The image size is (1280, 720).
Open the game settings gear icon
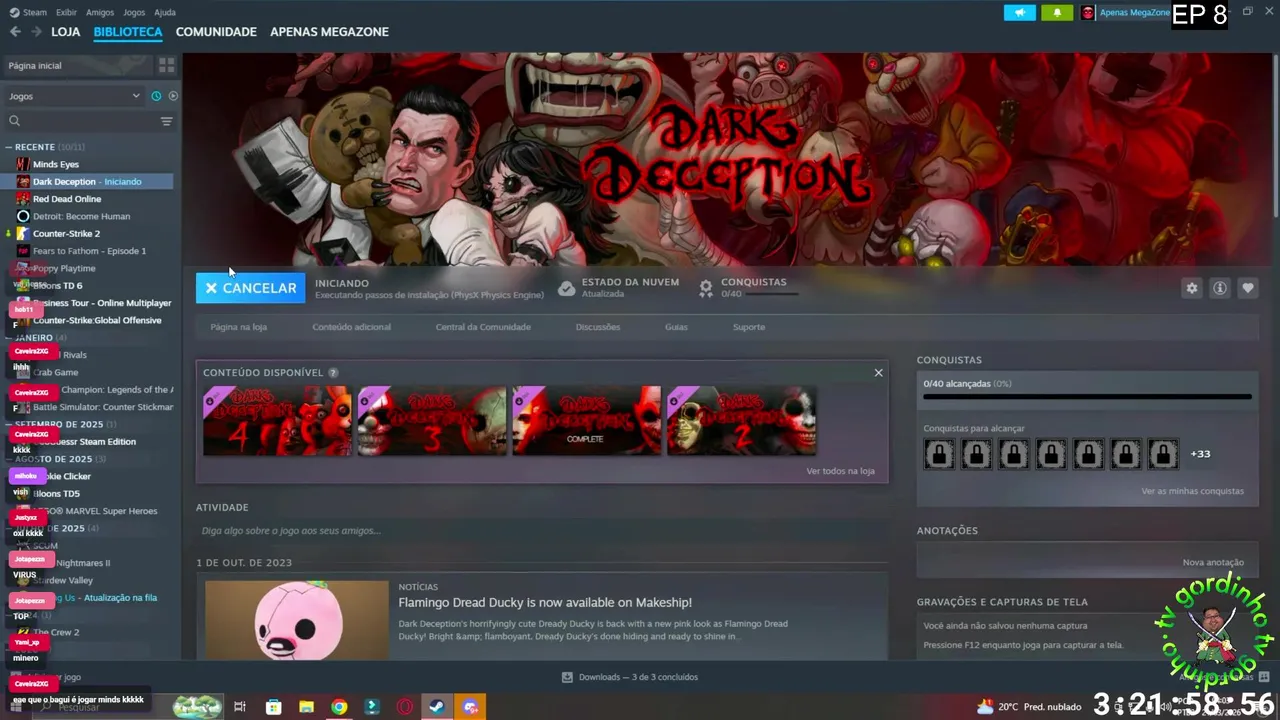[1191, 288]
